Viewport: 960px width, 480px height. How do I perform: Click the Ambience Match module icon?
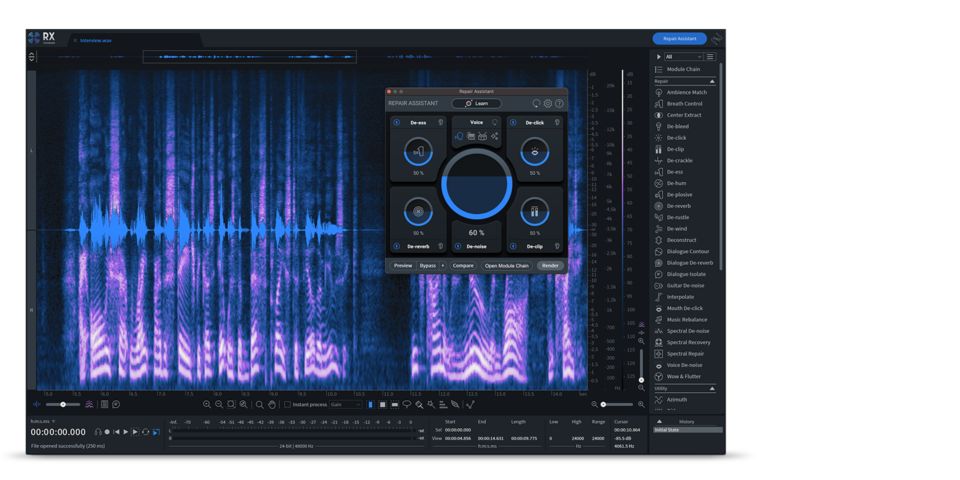(x=658, y=92)
